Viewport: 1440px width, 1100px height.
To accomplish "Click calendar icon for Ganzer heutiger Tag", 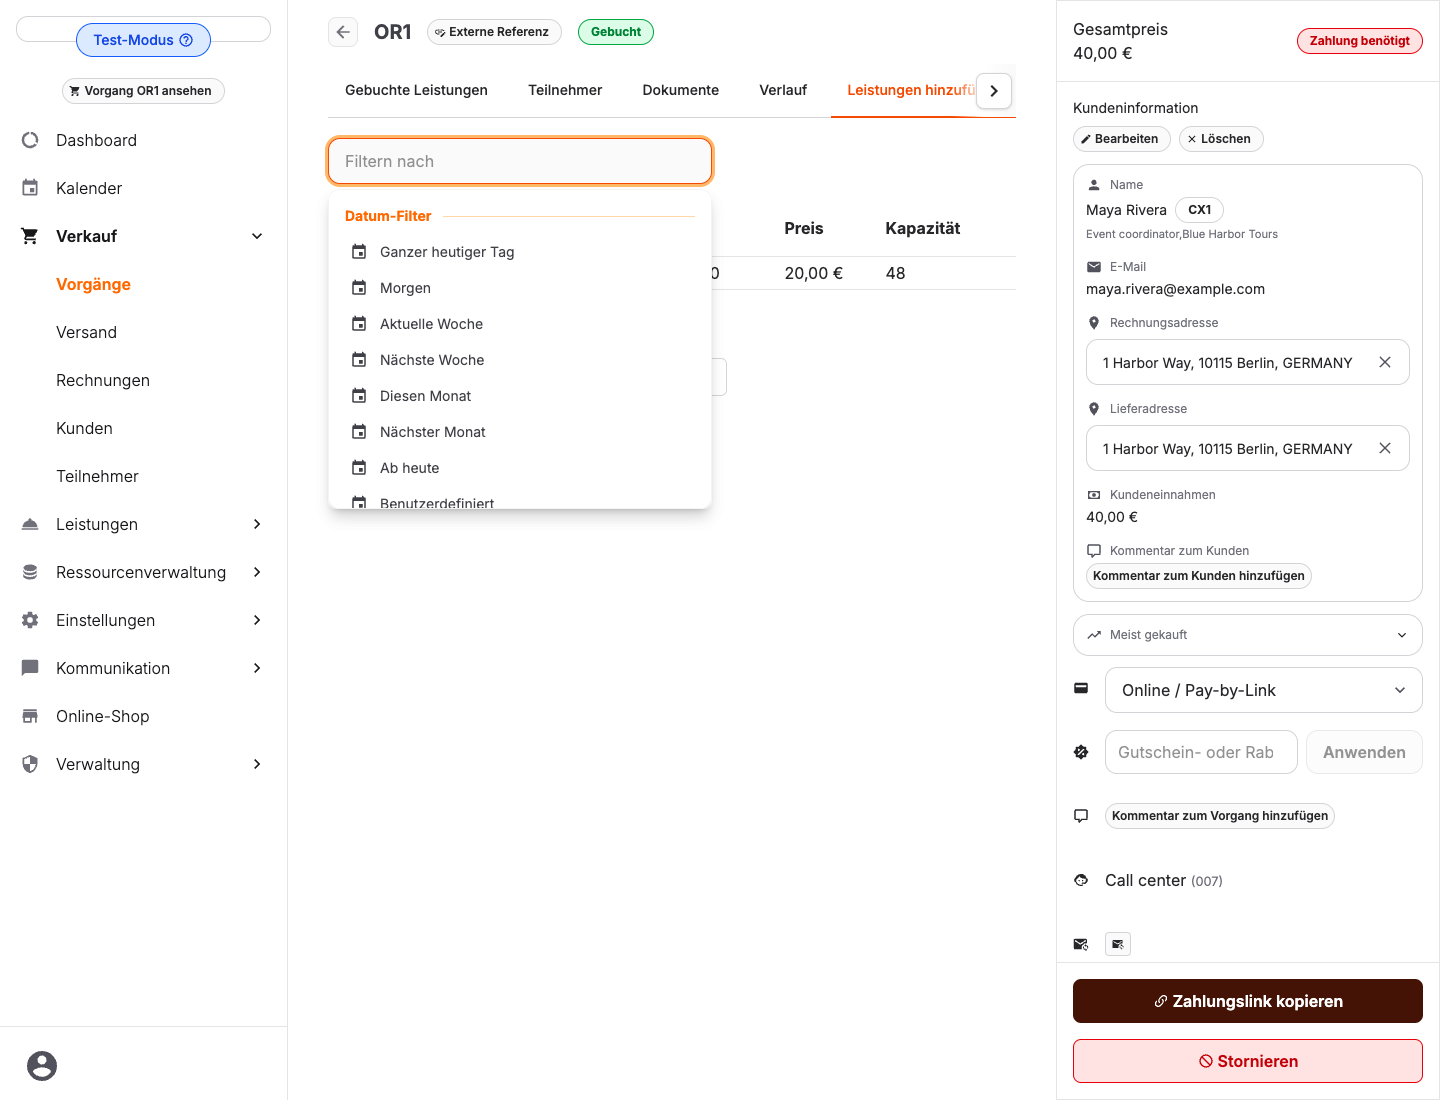I will (359, 252).
